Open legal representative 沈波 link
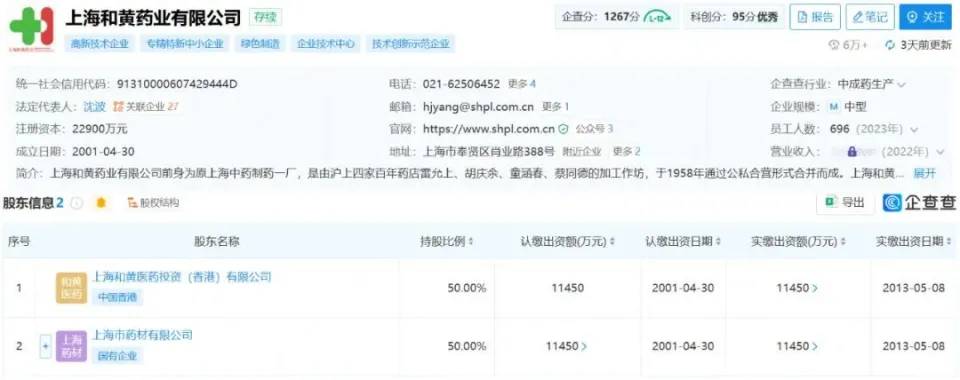The height and width of the screenshot is (380, 960). pyautogui.click(x=94, y=106)
